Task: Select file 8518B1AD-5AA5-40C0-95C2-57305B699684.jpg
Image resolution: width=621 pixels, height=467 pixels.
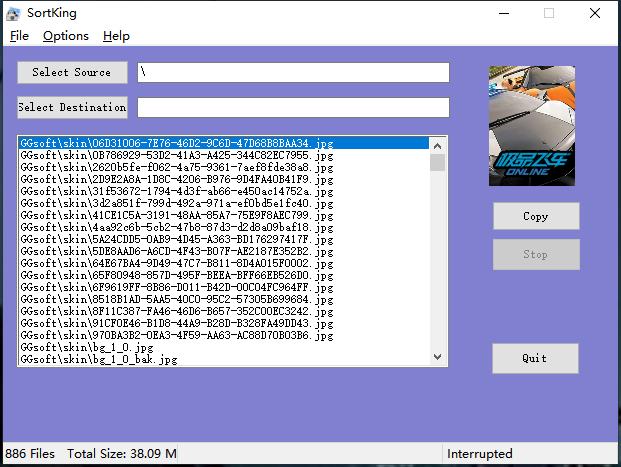Action: [224, 299]
